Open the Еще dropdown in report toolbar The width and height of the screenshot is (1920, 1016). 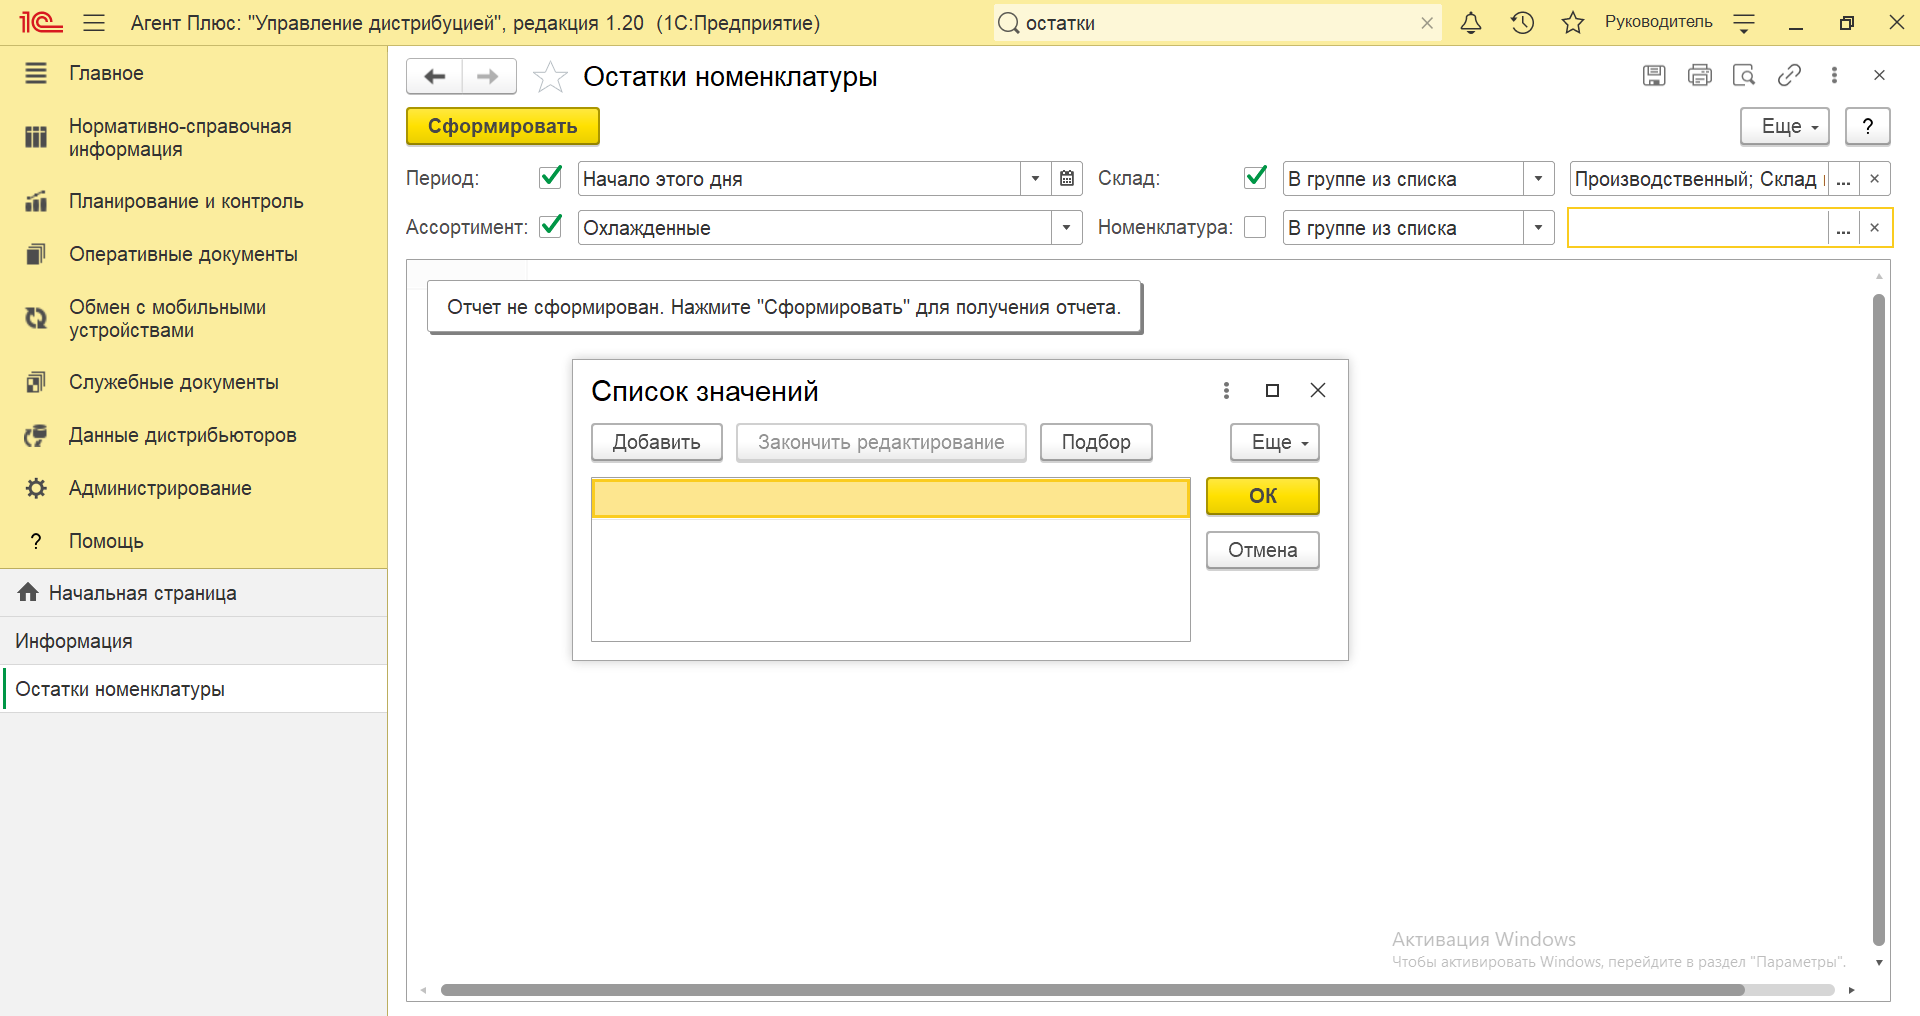(x=1785, y=126)
